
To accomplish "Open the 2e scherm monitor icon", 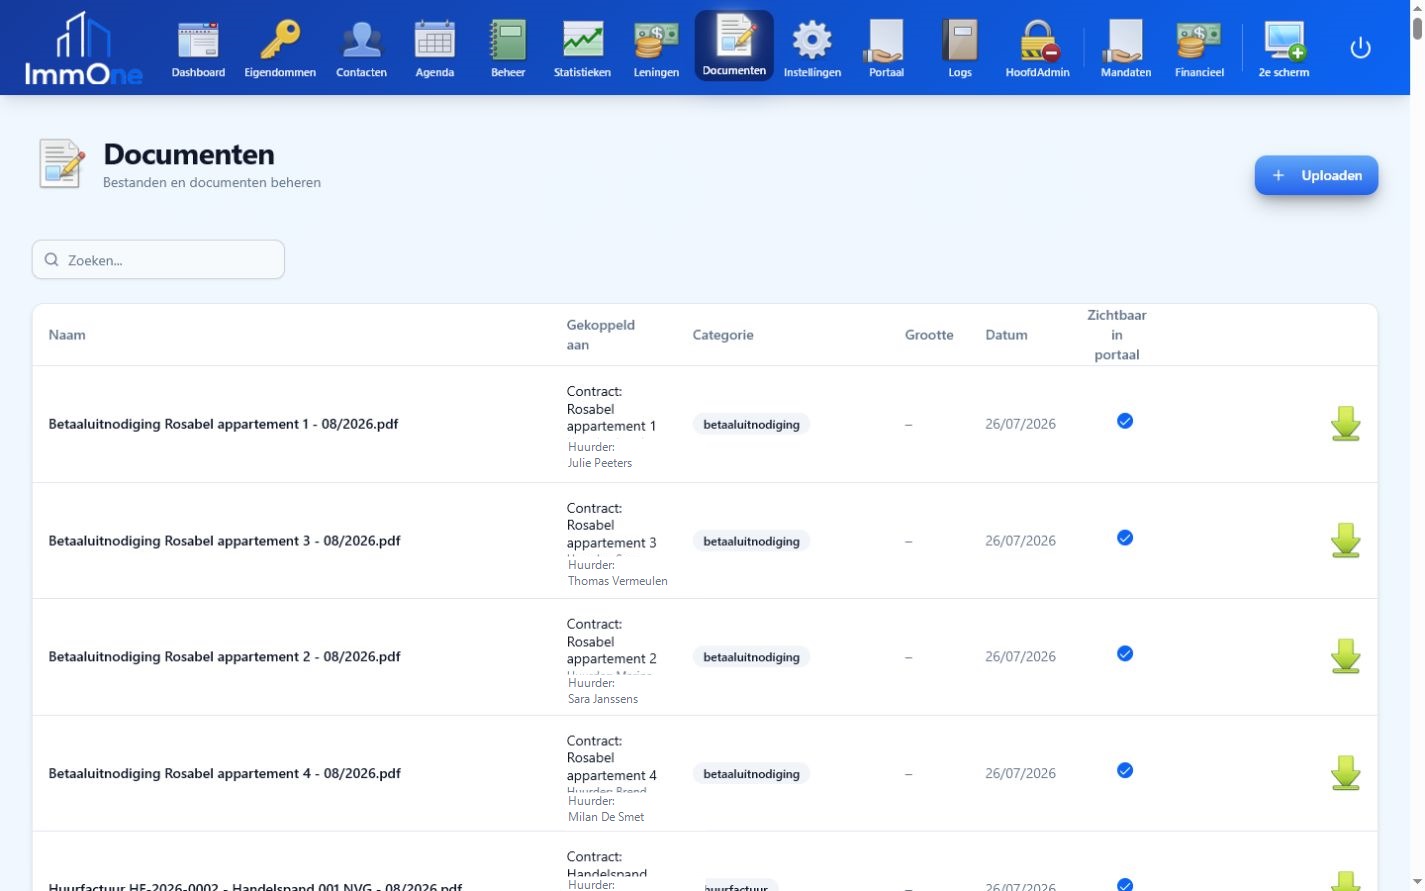I will tap(1284, 48).
